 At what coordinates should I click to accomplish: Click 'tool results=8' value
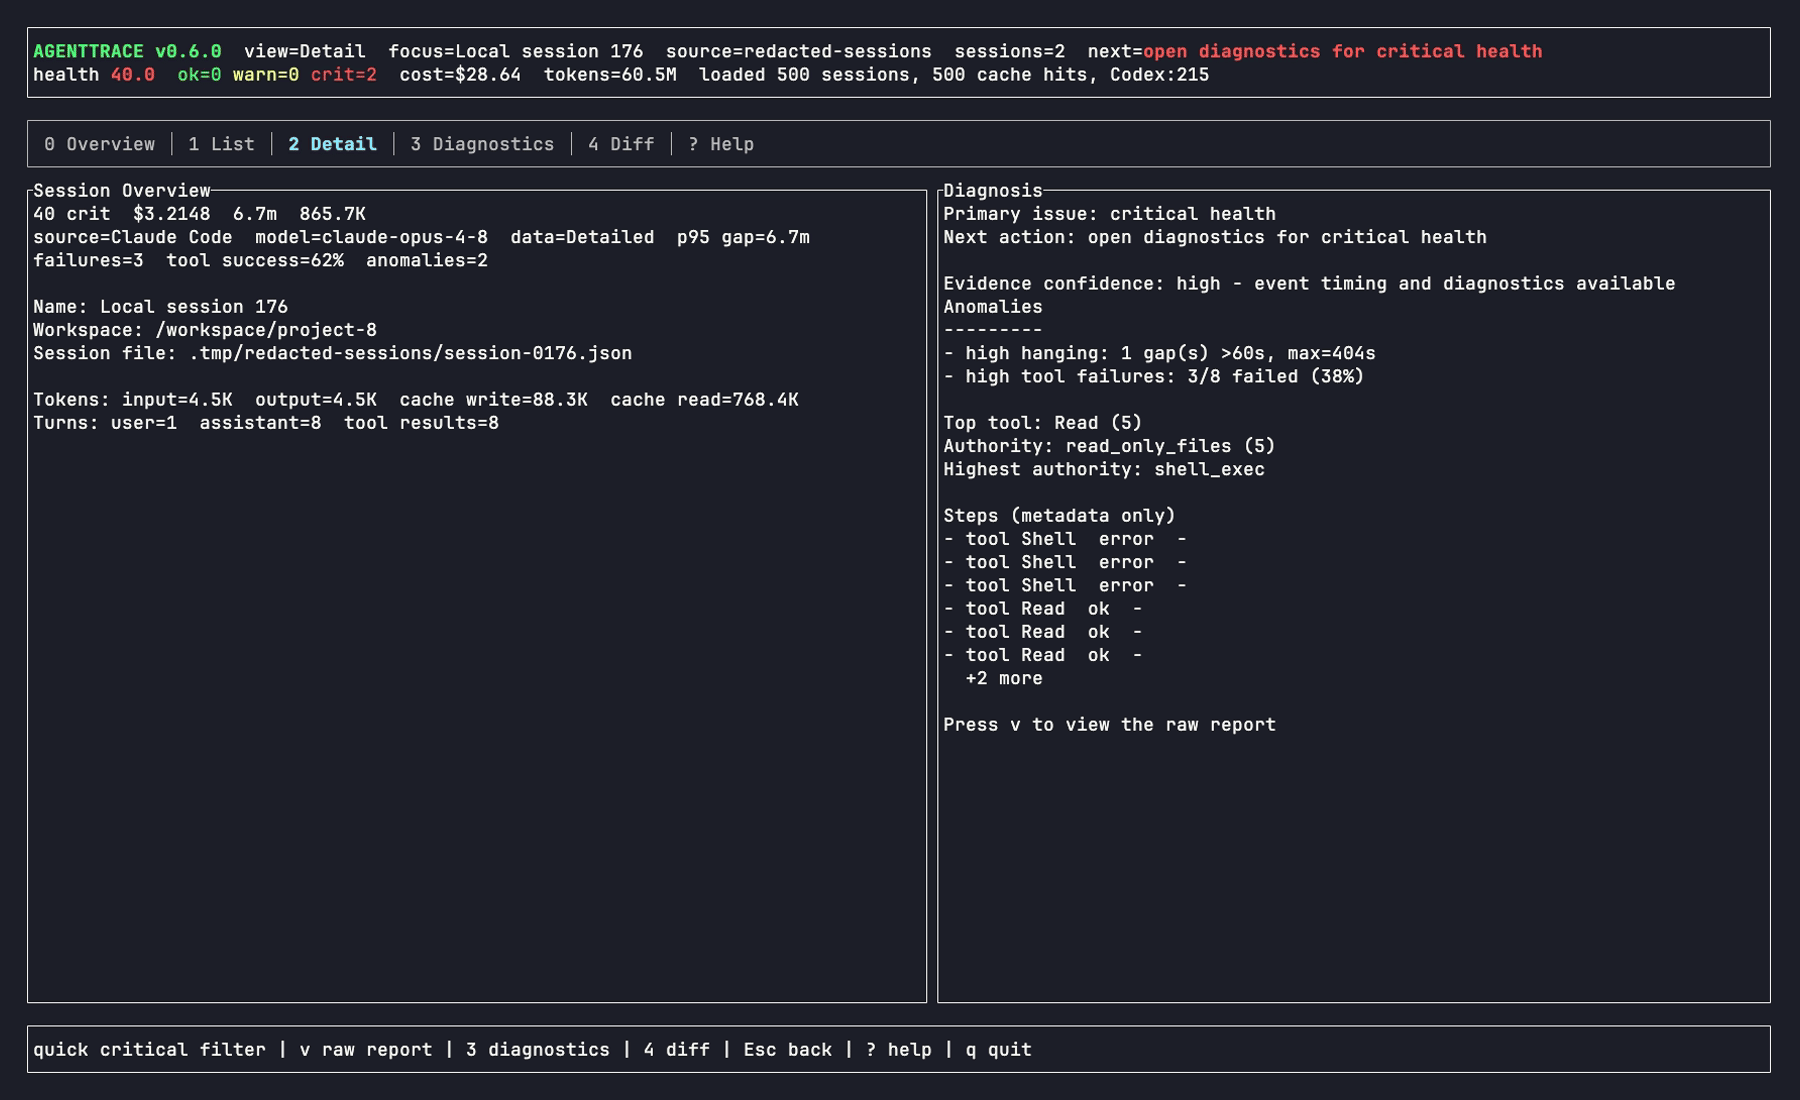click(x=421, y=423)
